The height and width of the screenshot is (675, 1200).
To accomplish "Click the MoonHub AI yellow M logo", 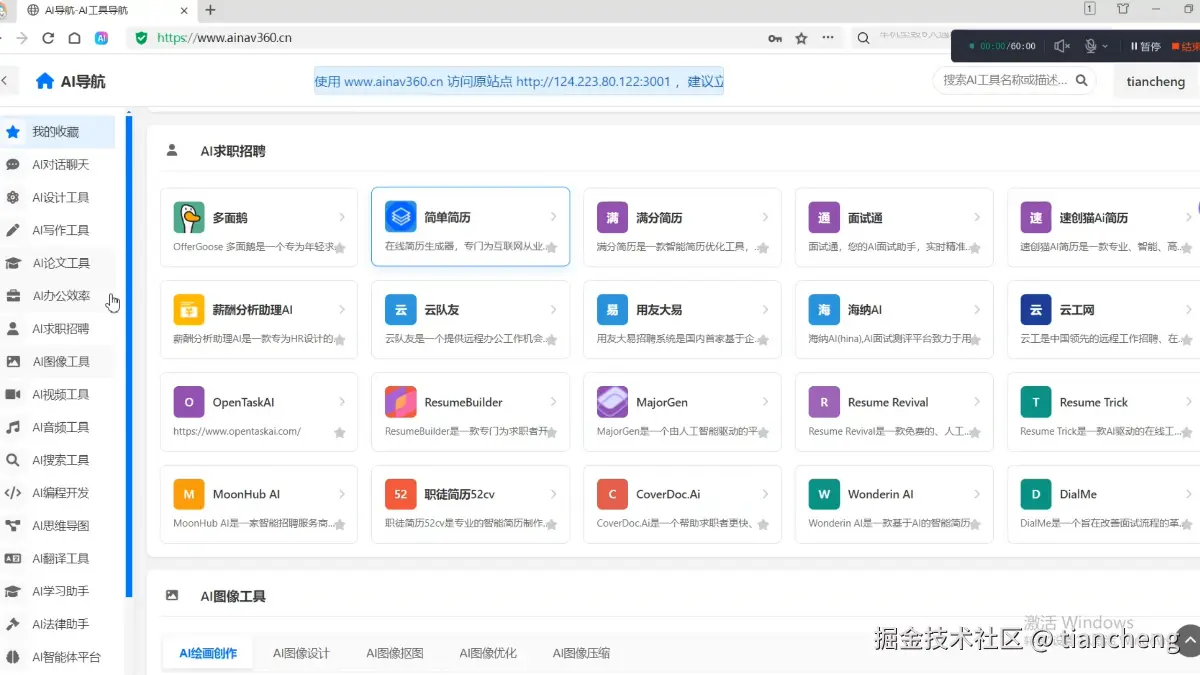I will tap(188, 494).
